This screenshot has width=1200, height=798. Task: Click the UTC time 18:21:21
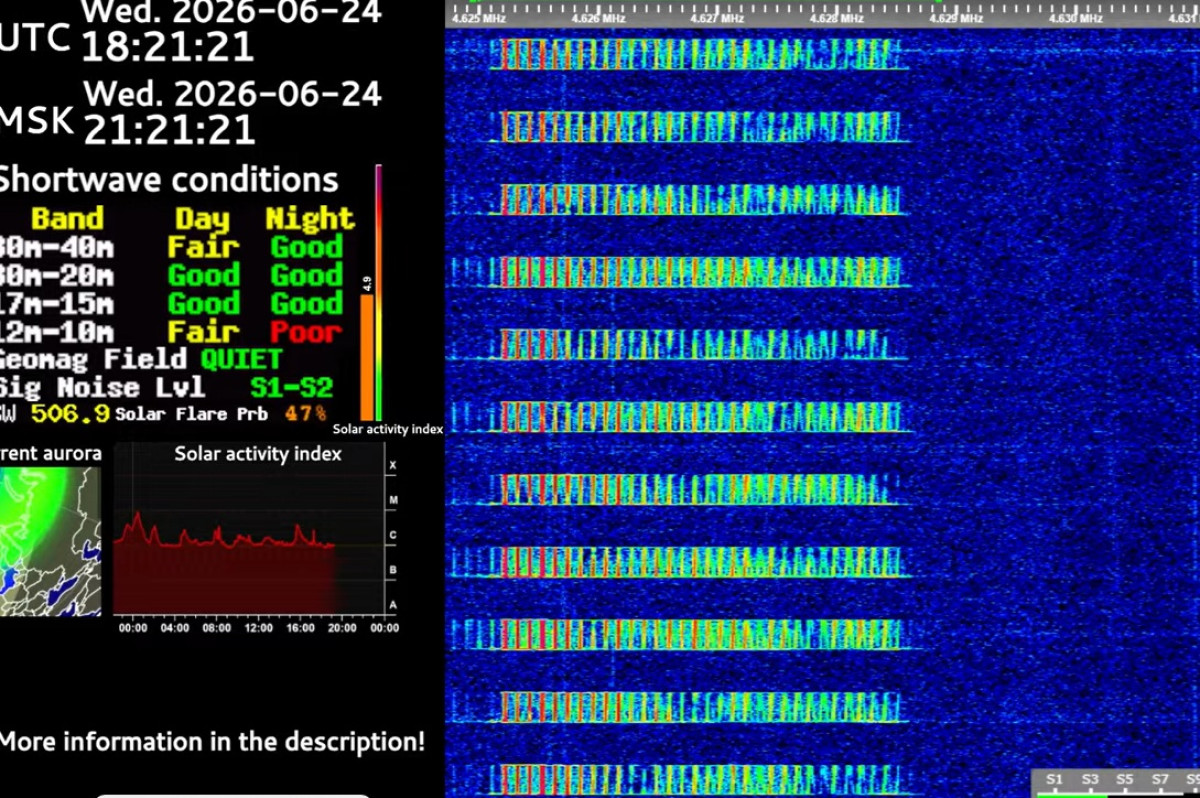[168, 46]
